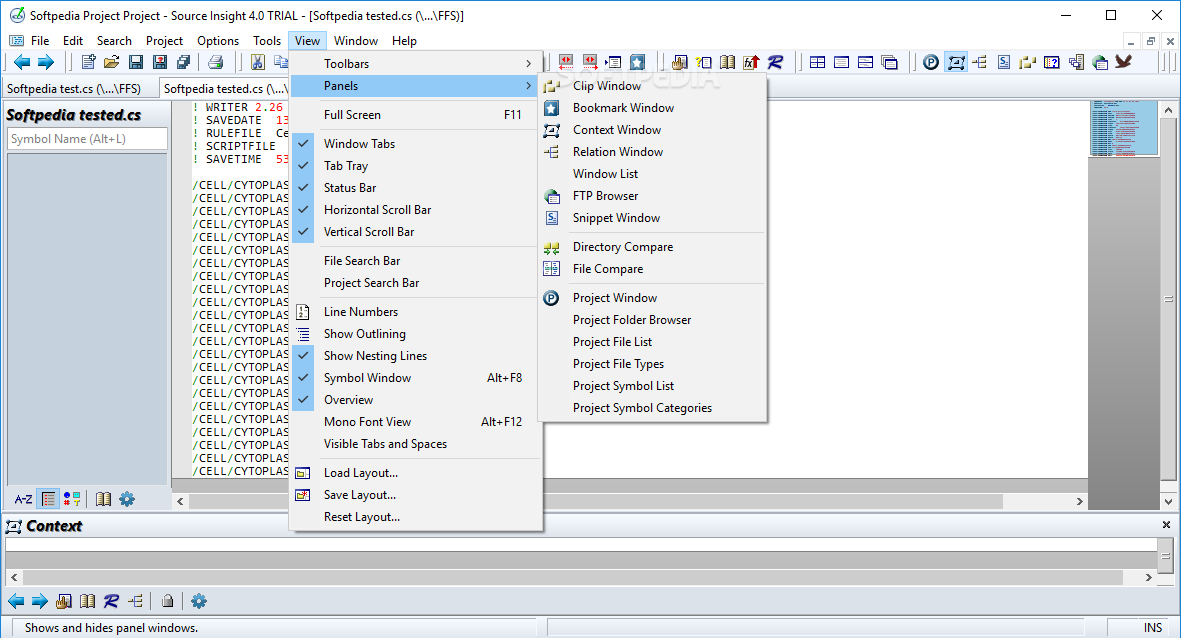Click the A-Z sort button in symbol panel
1181x638 pixels.
point(23,499)
